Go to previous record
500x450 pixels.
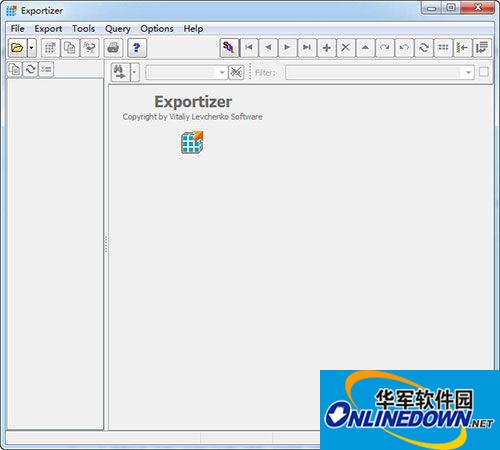[268, 48]
